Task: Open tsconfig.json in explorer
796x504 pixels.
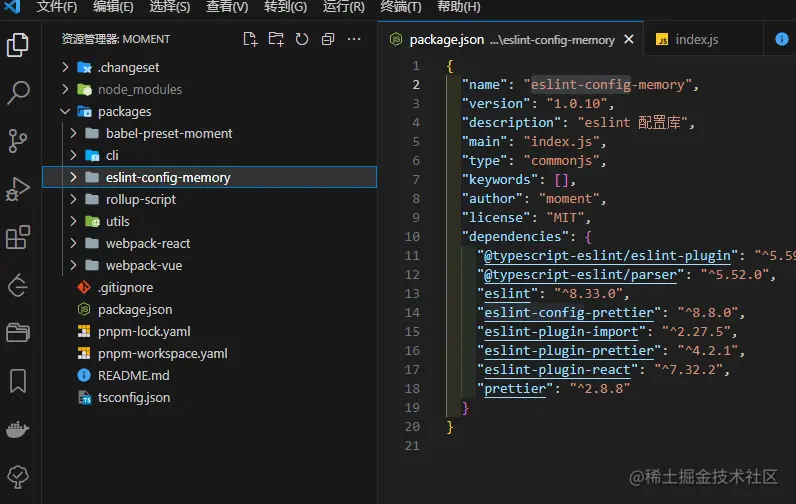Action: (134, 397)
